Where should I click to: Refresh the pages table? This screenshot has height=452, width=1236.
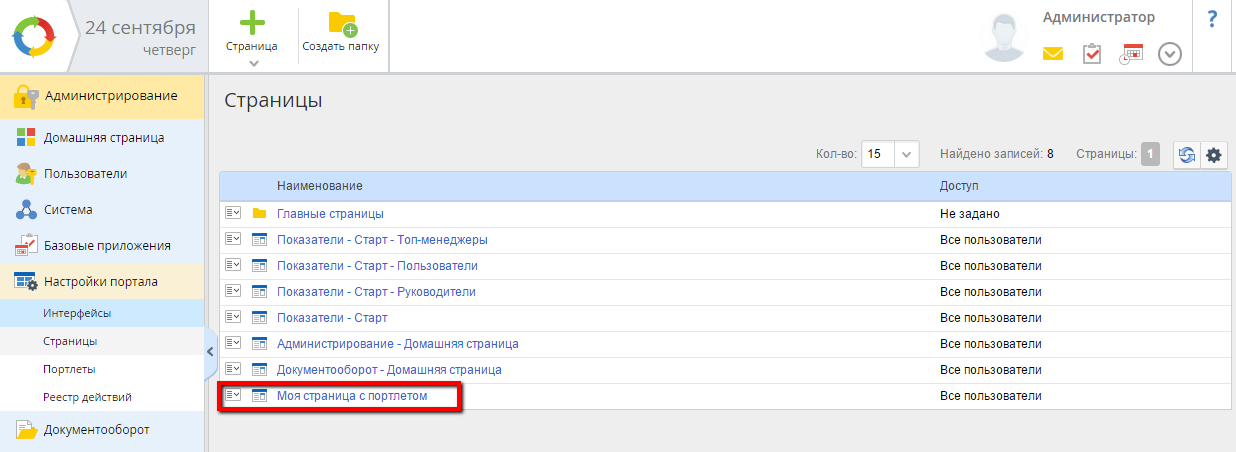(x=1187, y=155)
